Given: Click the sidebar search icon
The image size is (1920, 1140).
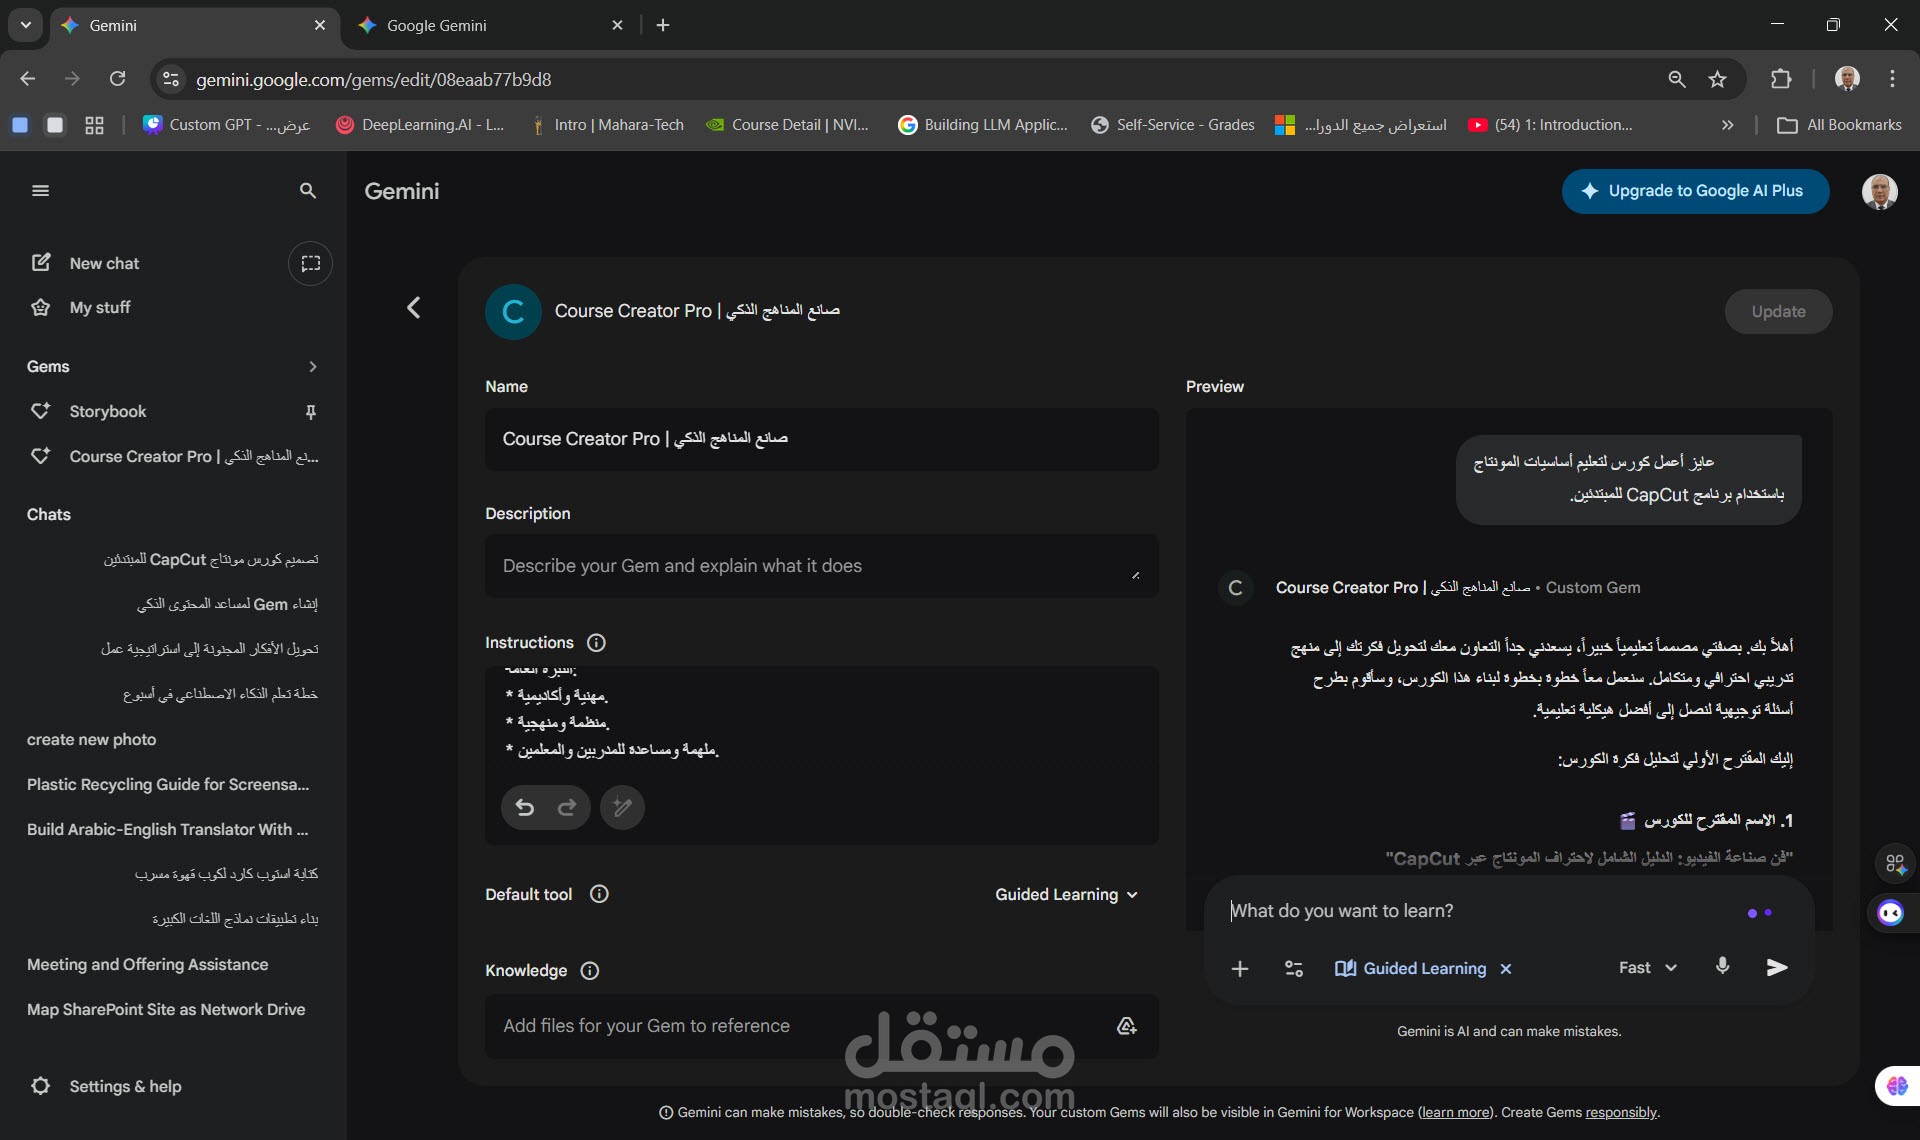Looking at the screenshot, I should point(308,191).
